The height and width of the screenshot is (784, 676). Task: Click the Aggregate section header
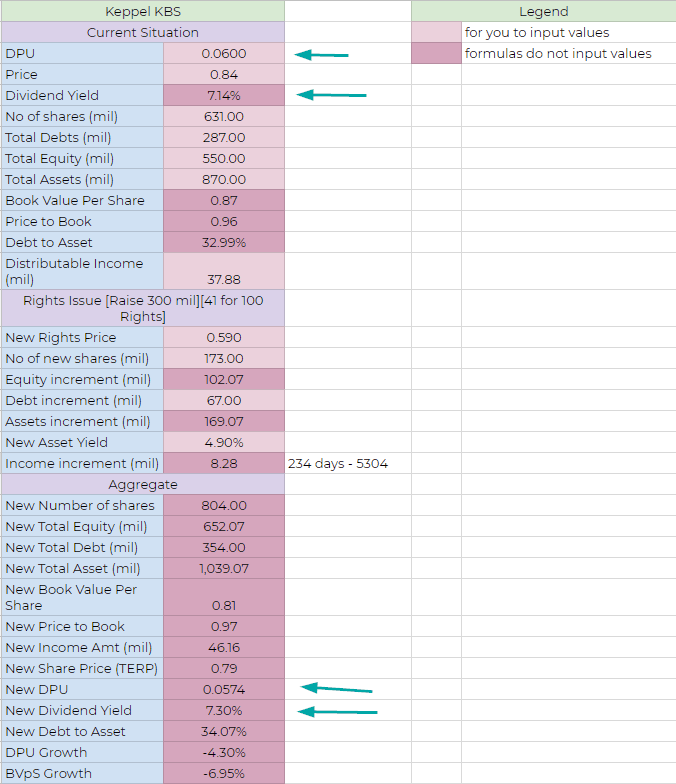point(142,485)
